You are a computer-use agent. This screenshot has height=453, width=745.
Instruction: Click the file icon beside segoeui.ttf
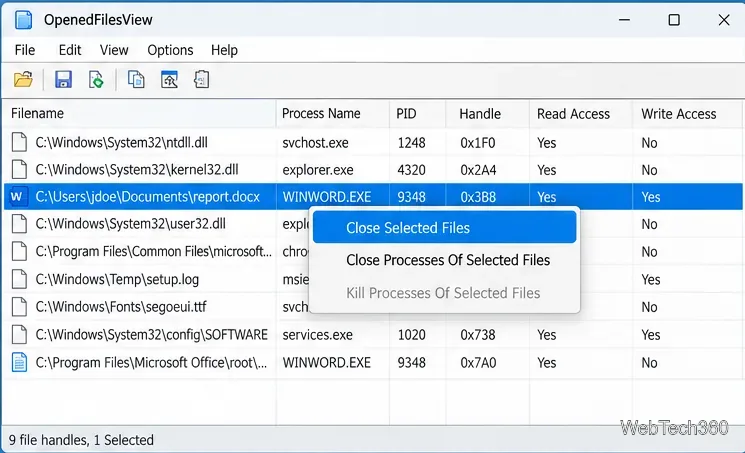[x=19, y=307]
